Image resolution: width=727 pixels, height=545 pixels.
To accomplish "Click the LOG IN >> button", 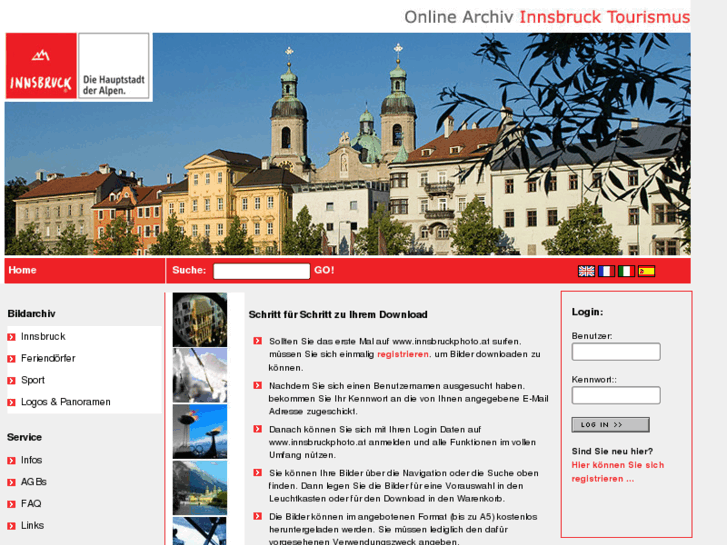I will [610, 424].
